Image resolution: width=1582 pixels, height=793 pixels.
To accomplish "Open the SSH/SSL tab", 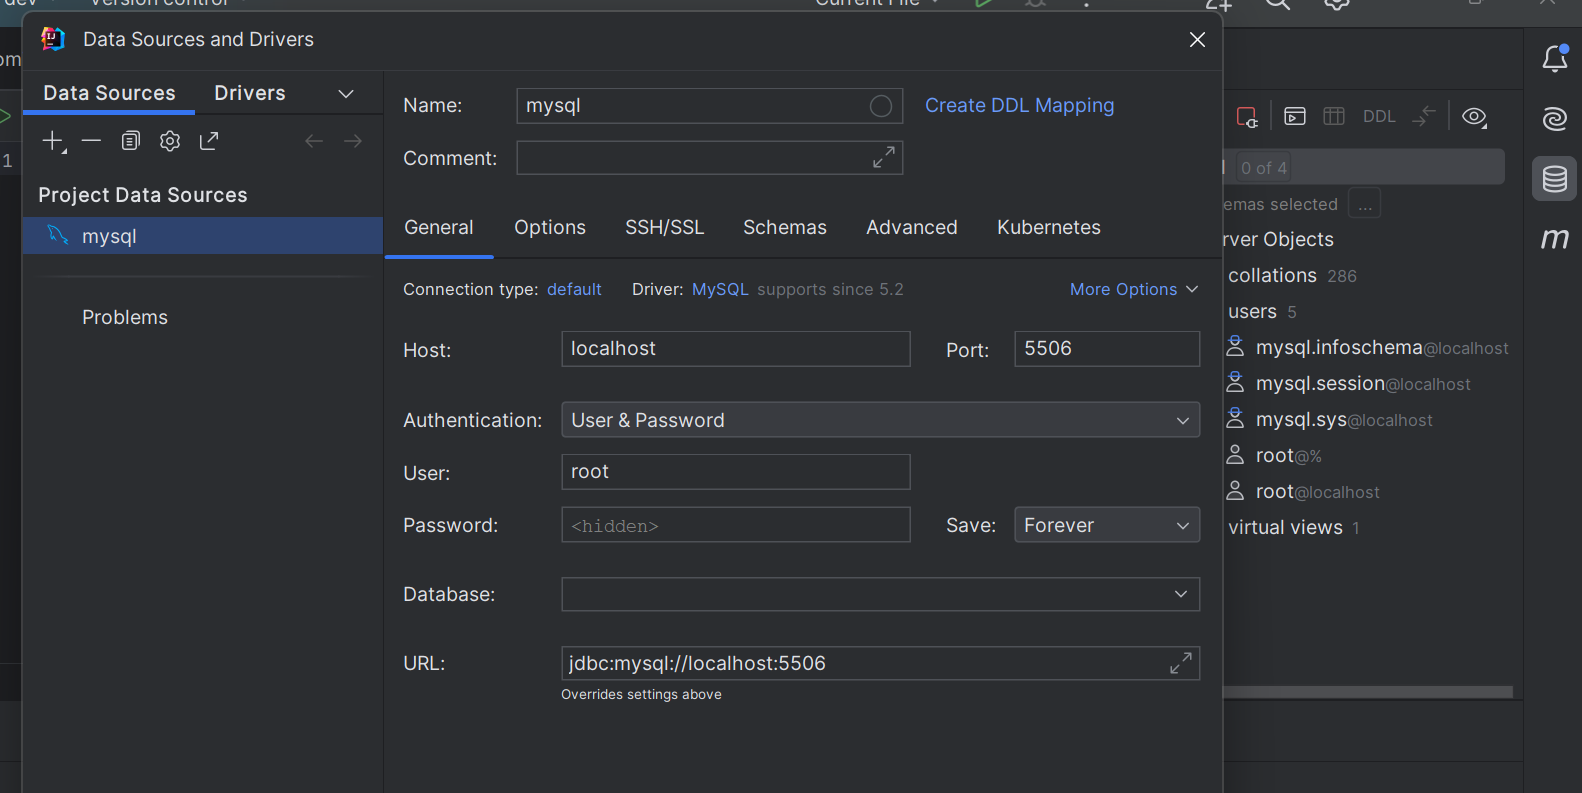I will [x=665, y=227].
